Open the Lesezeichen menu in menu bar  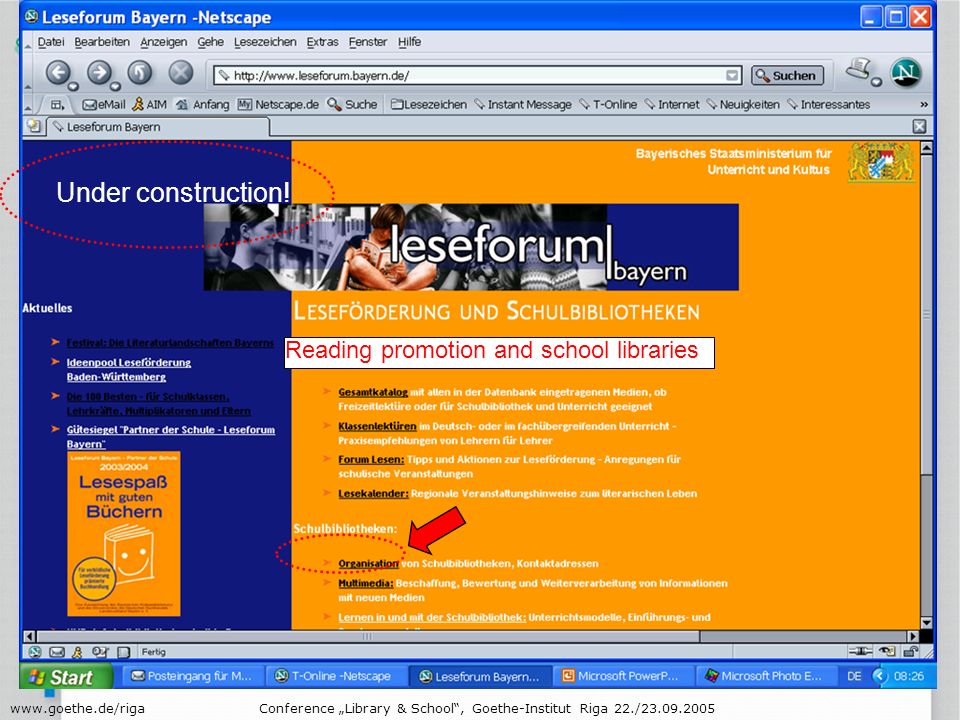(x=265, y=42)
